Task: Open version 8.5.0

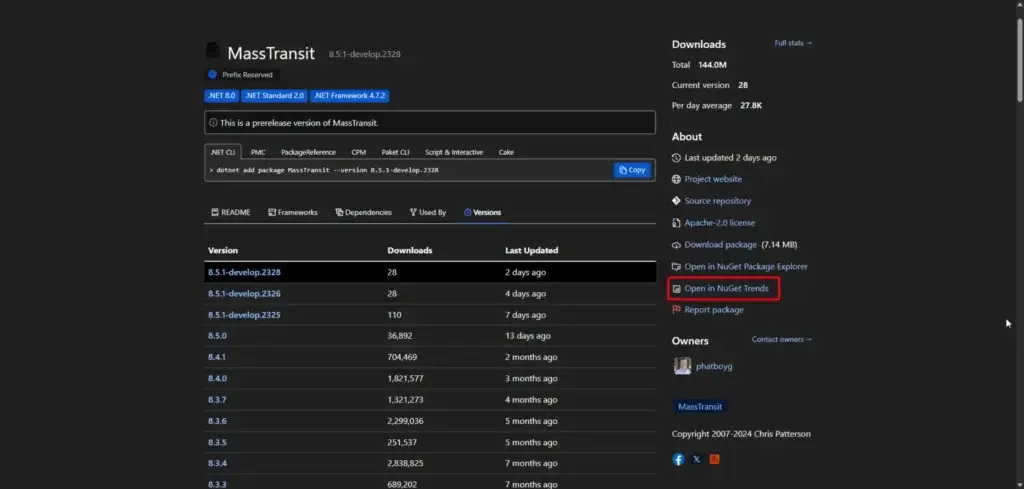Action: [217, 336]
